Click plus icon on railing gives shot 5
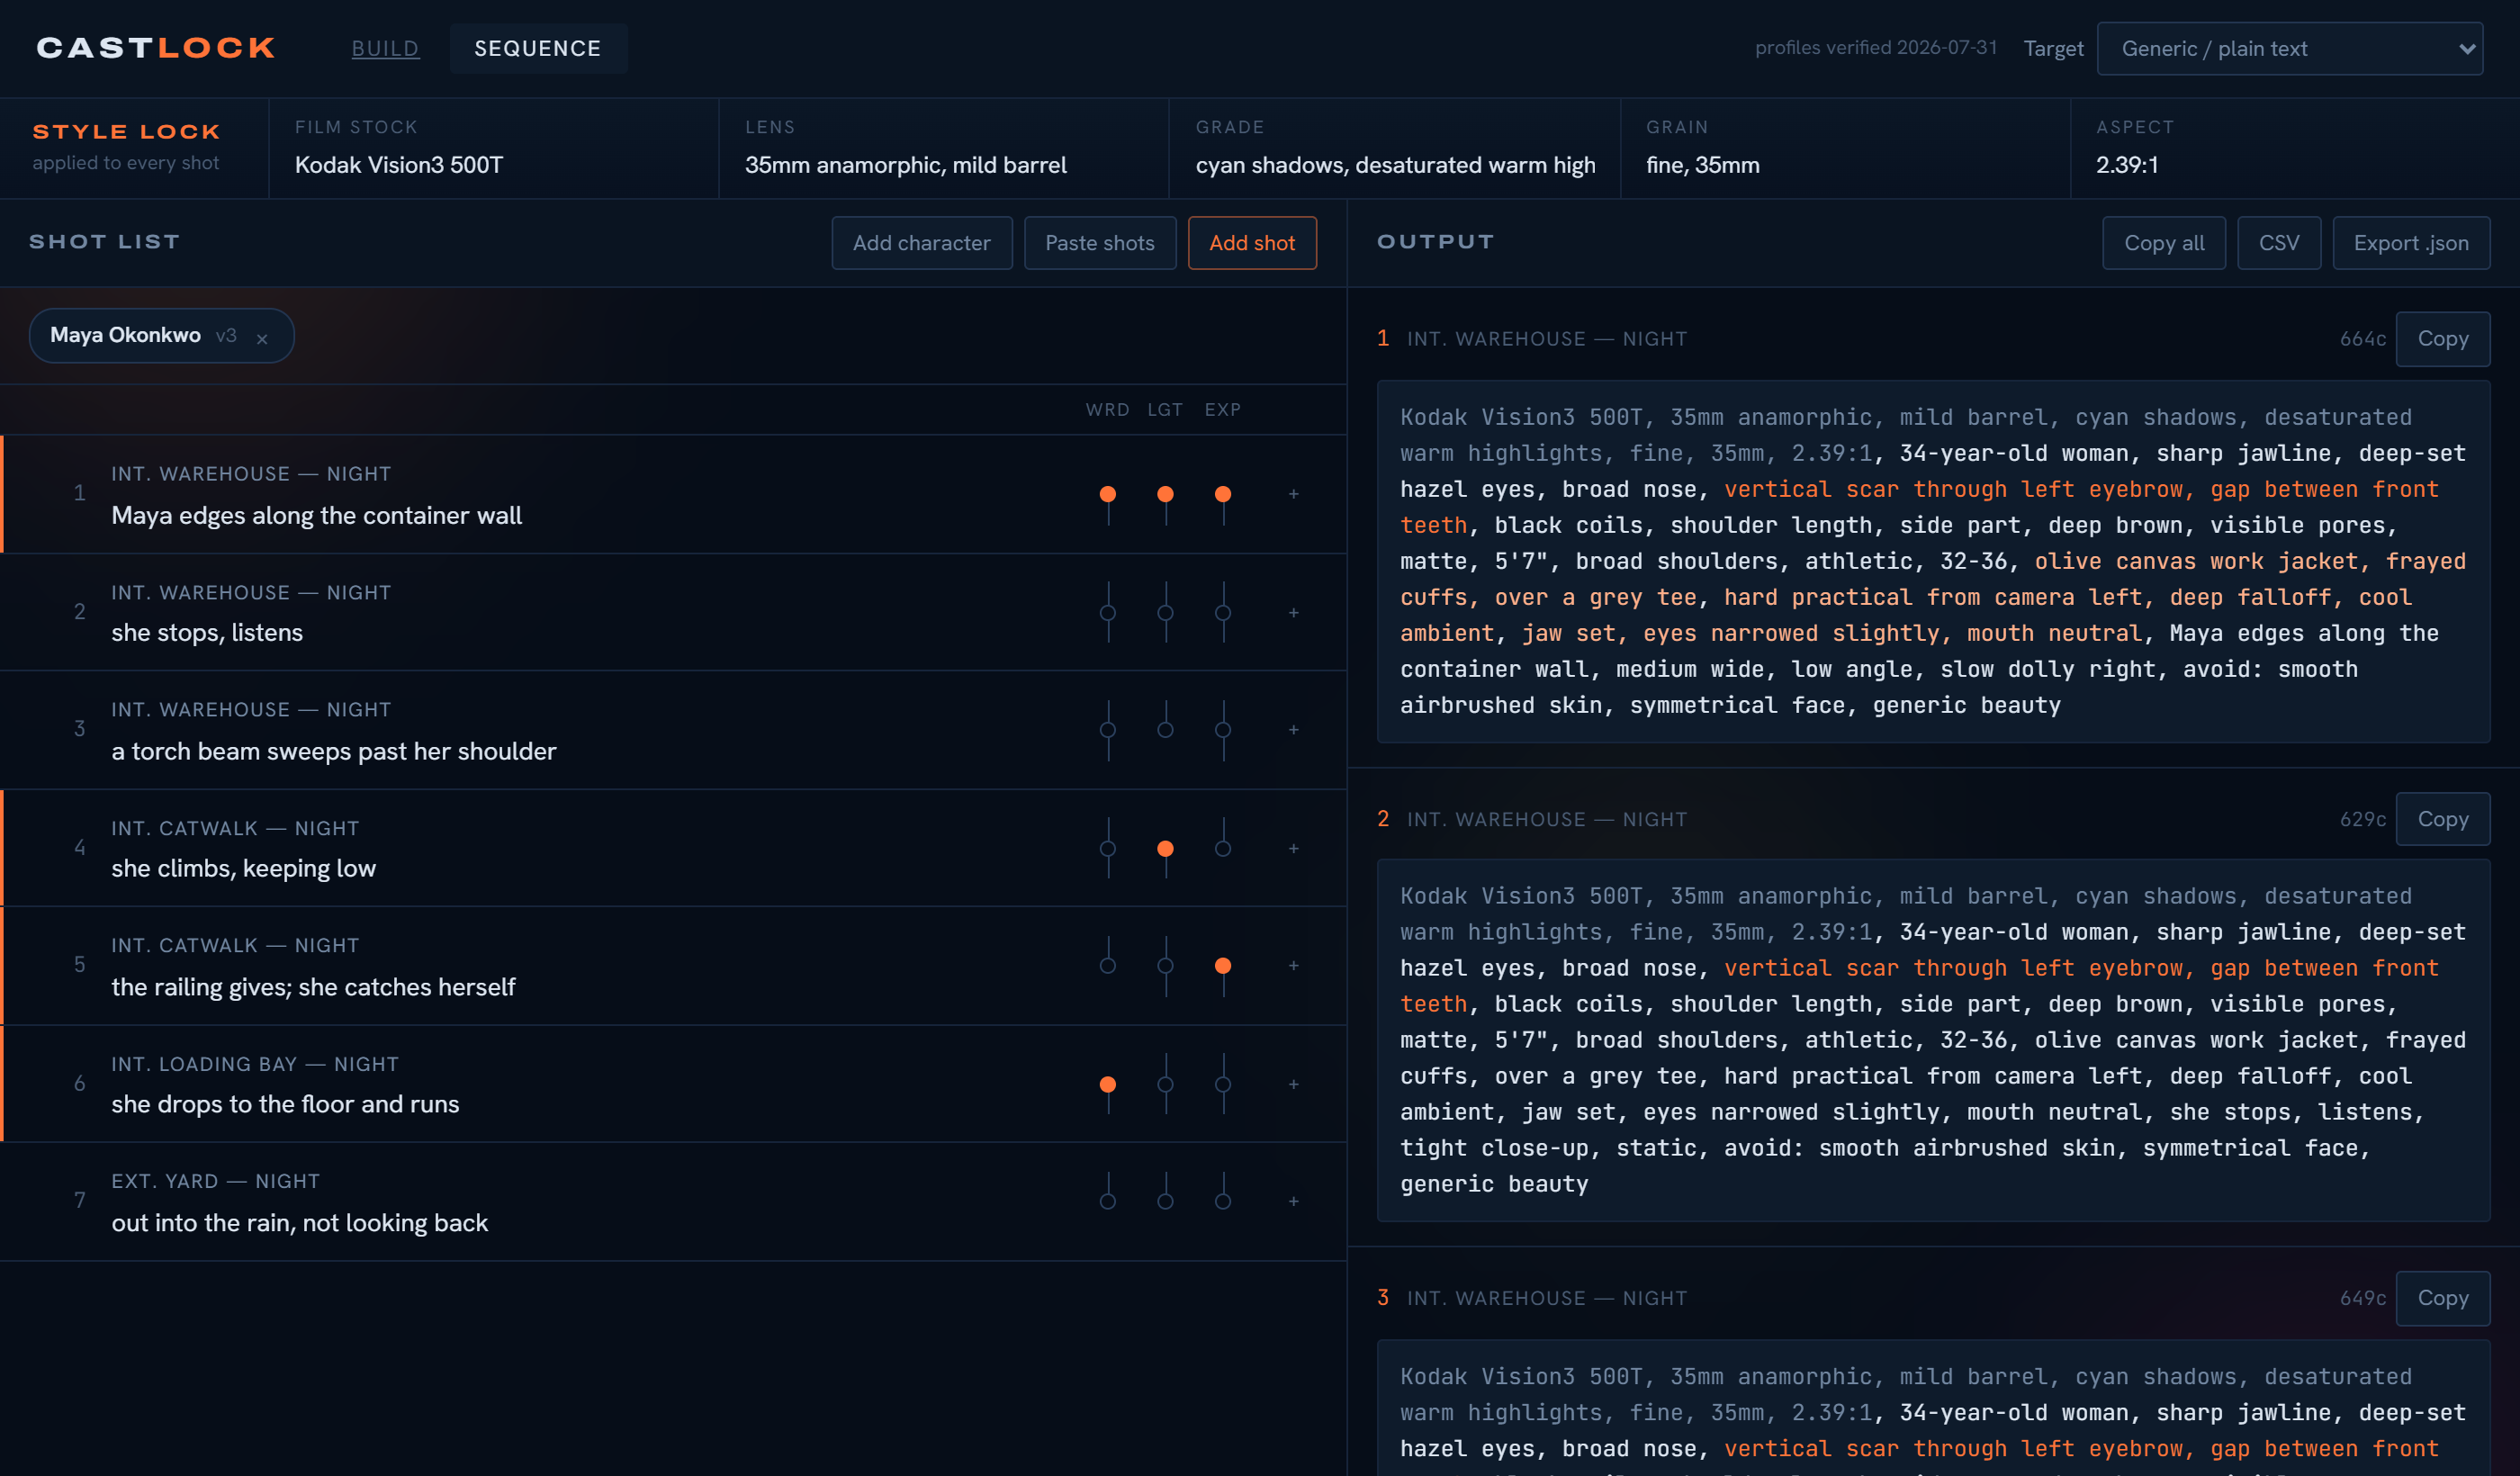This screenshot has width=2520, height=1476. click(1293, 965)
